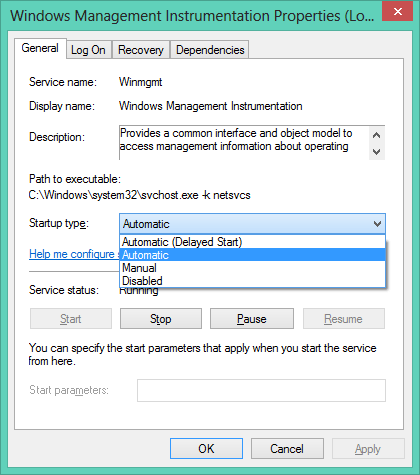Screen dimensions: 420x475
Task: Stop the running service
Action: click(161, 319)
